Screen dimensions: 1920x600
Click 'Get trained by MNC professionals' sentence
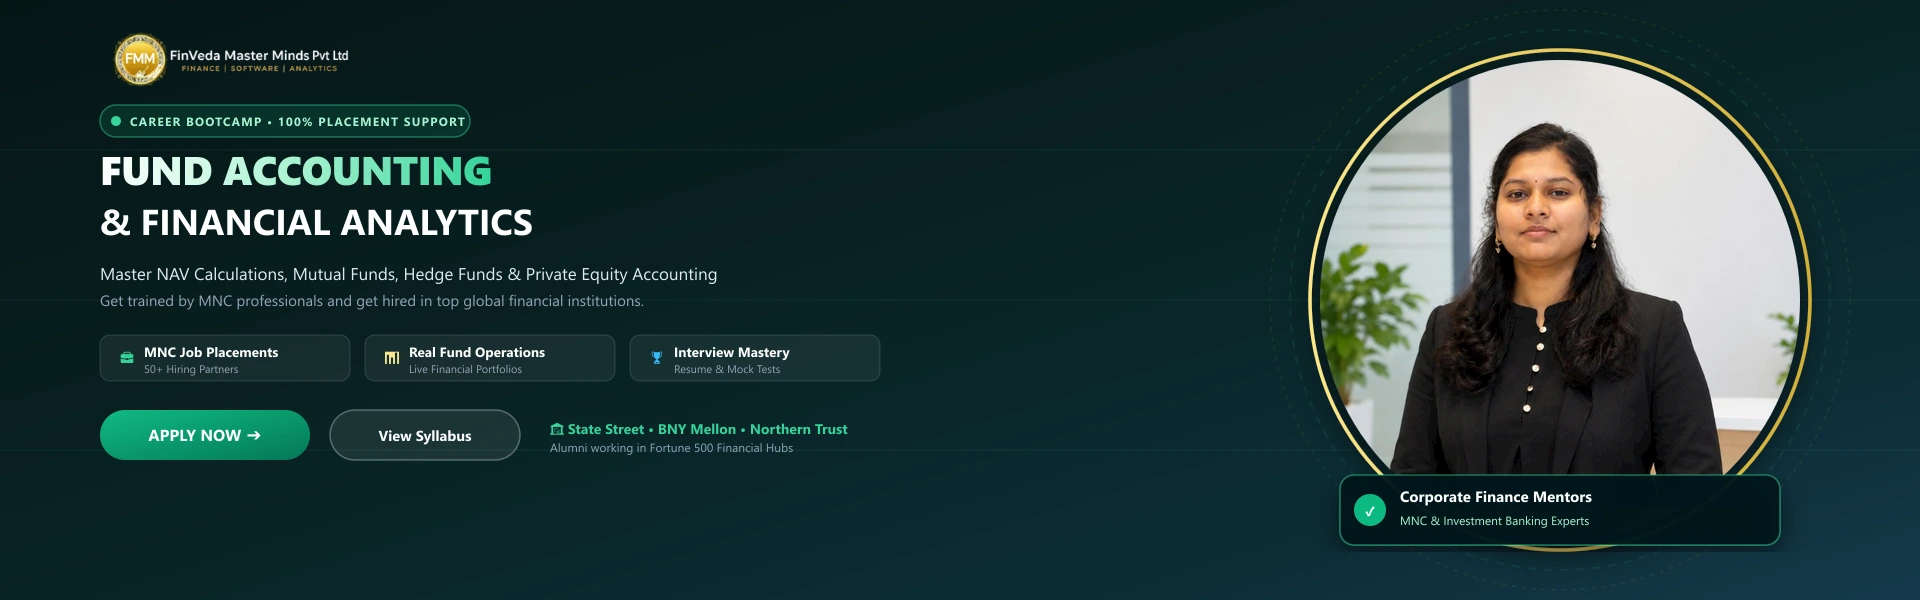tap(372, 301)
